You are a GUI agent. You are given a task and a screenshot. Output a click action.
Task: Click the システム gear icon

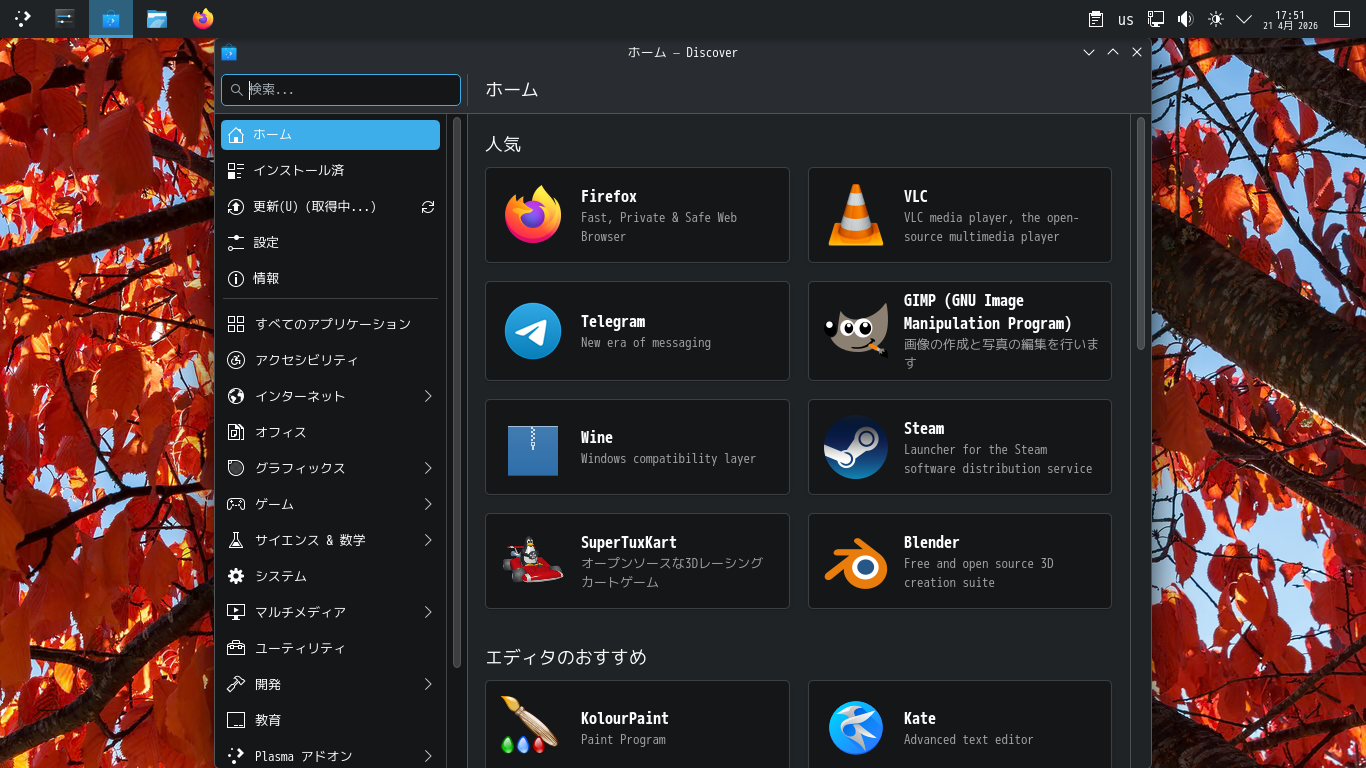point(236,576)
